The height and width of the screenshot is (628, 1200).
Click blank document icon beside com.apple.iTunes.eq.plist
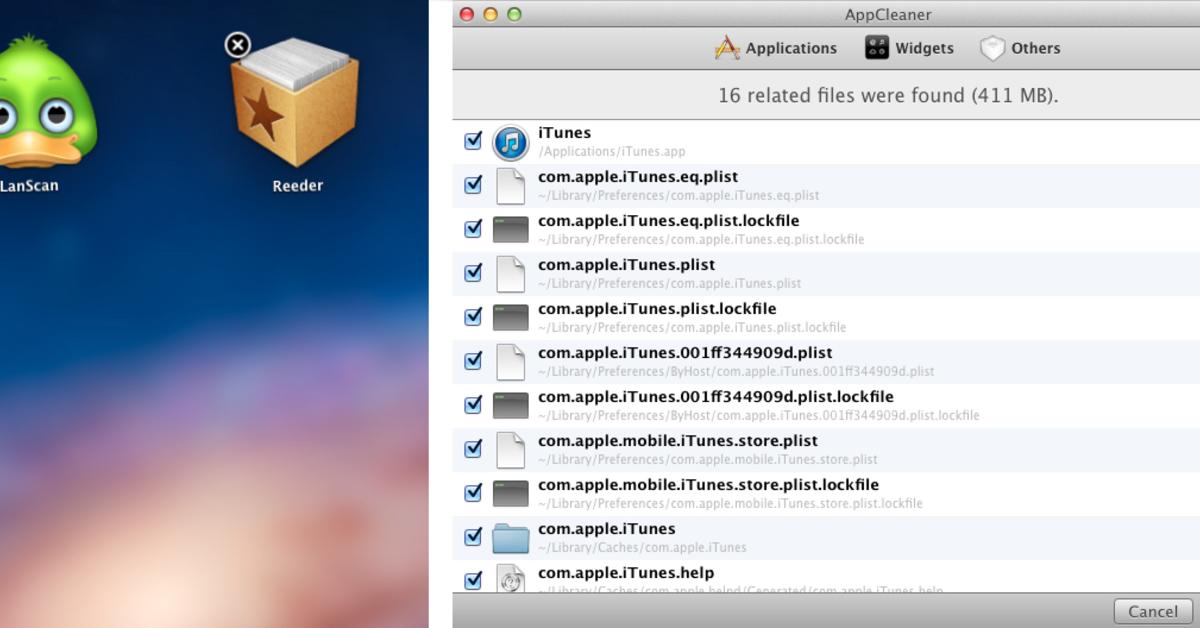pyautogui.click(x=510, y=186)
